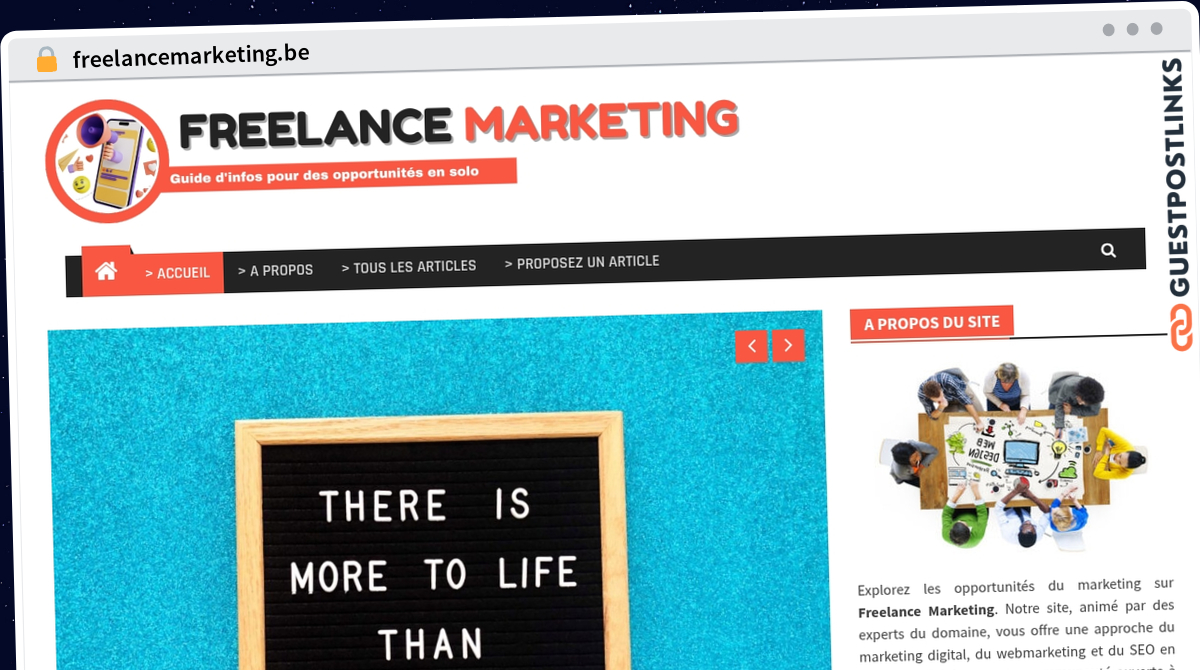Go to previous slide arrow

(x=751, y=346)
